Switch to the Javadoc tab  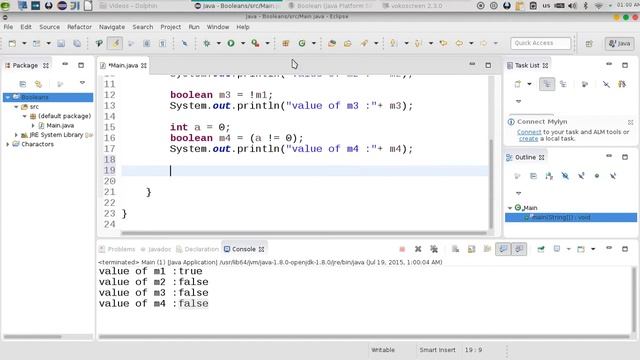[x=156, y=249]
